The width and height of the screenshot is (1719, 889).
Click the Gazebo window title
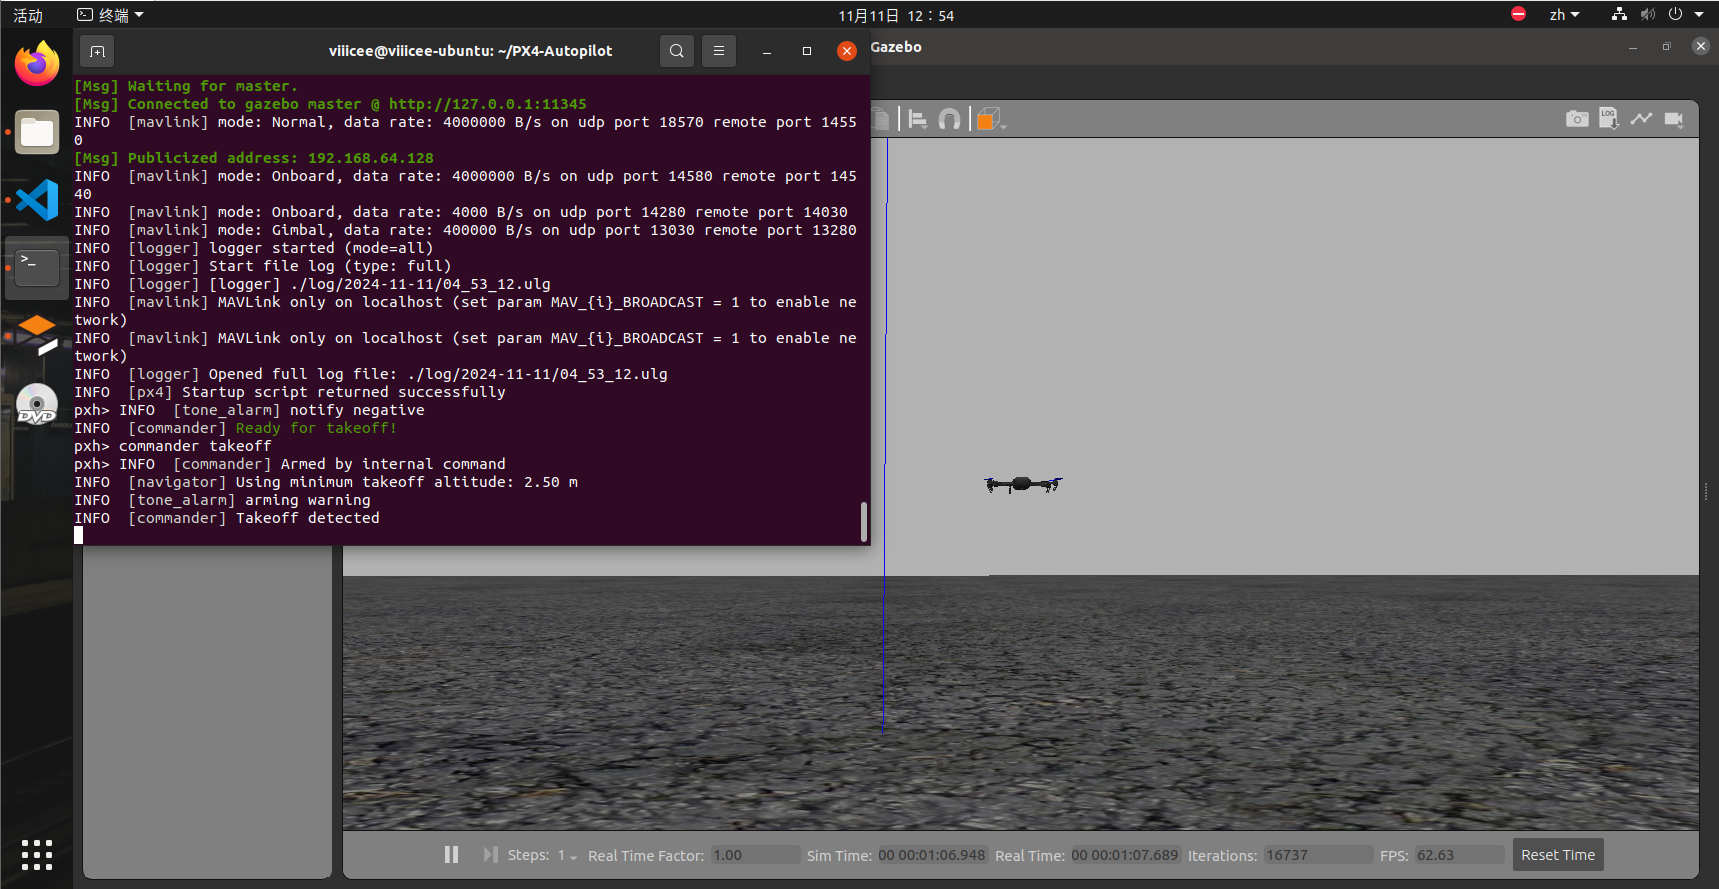pos(896,47)
